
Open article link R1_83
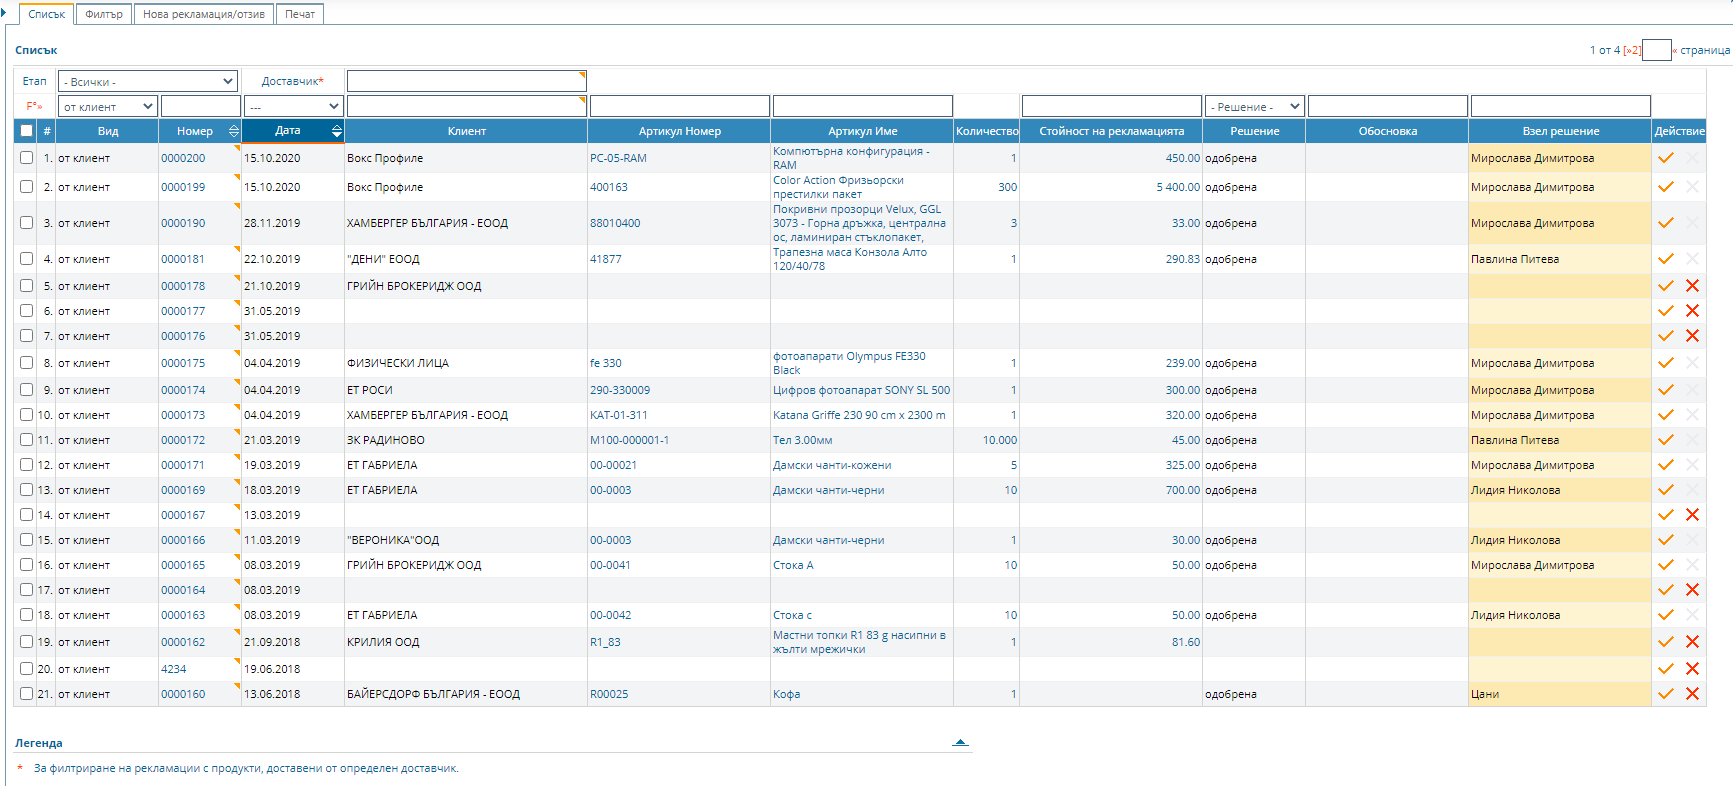(605, 642)
